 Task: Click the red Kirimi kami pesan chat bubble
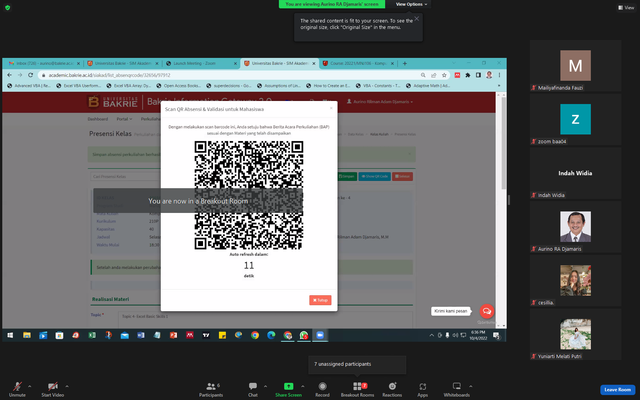[x=487, y=311]
